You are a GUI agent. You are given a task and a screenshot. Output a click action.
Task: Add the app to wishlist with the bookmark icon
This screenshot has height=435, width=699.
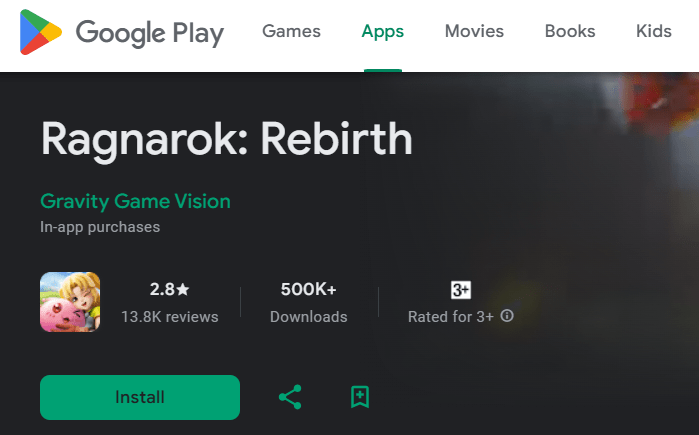360,397
